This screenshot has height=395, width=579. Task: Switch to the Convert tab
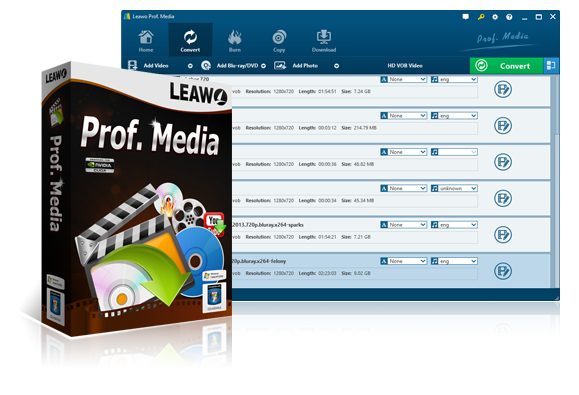(x=190, y=41)
